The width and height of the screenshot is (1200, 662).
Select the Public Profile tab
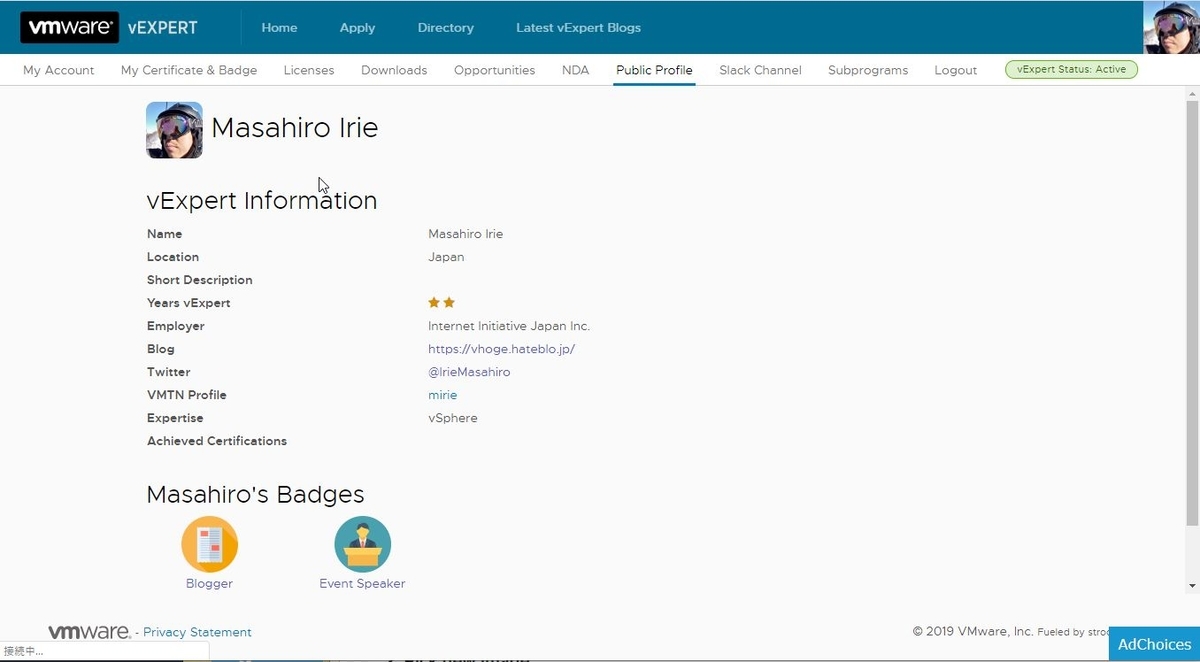654,70
